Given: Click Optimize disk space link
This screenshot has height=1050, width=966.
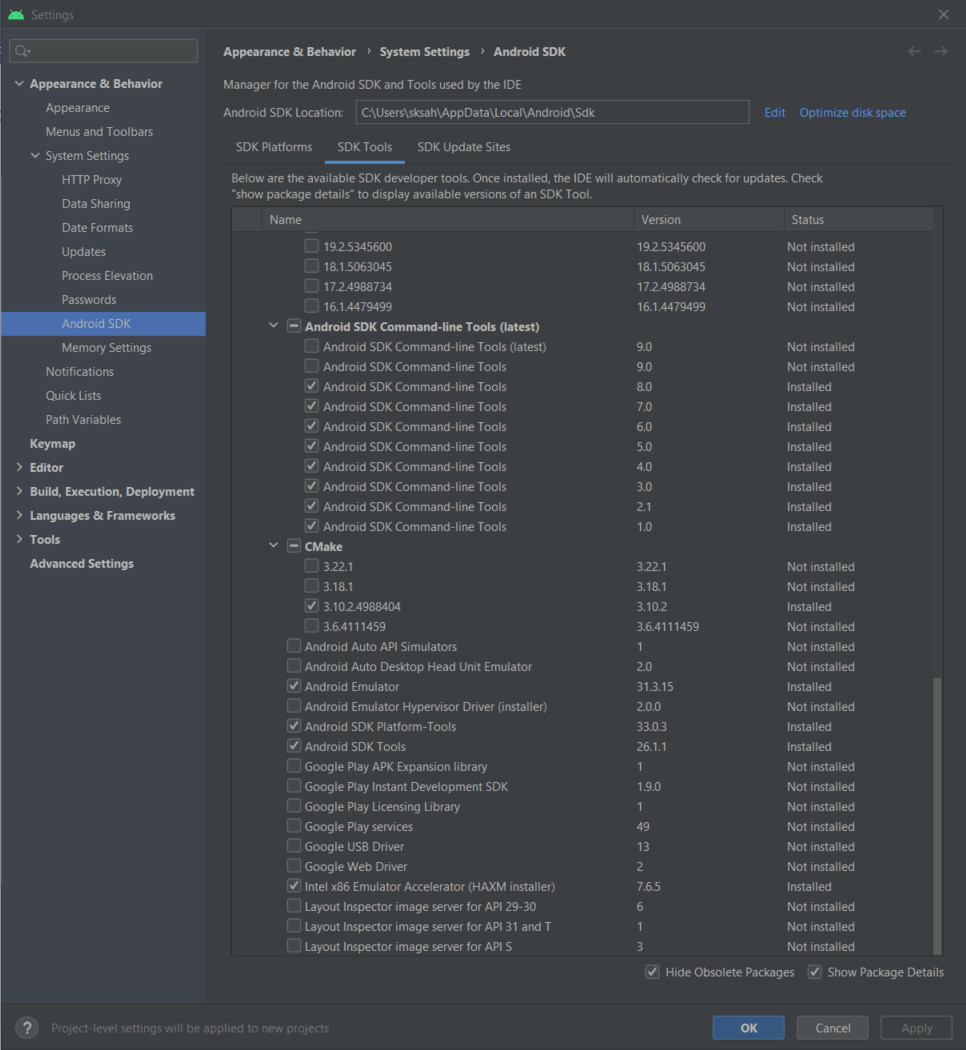Looking at the screenshot, I should 852,112.
